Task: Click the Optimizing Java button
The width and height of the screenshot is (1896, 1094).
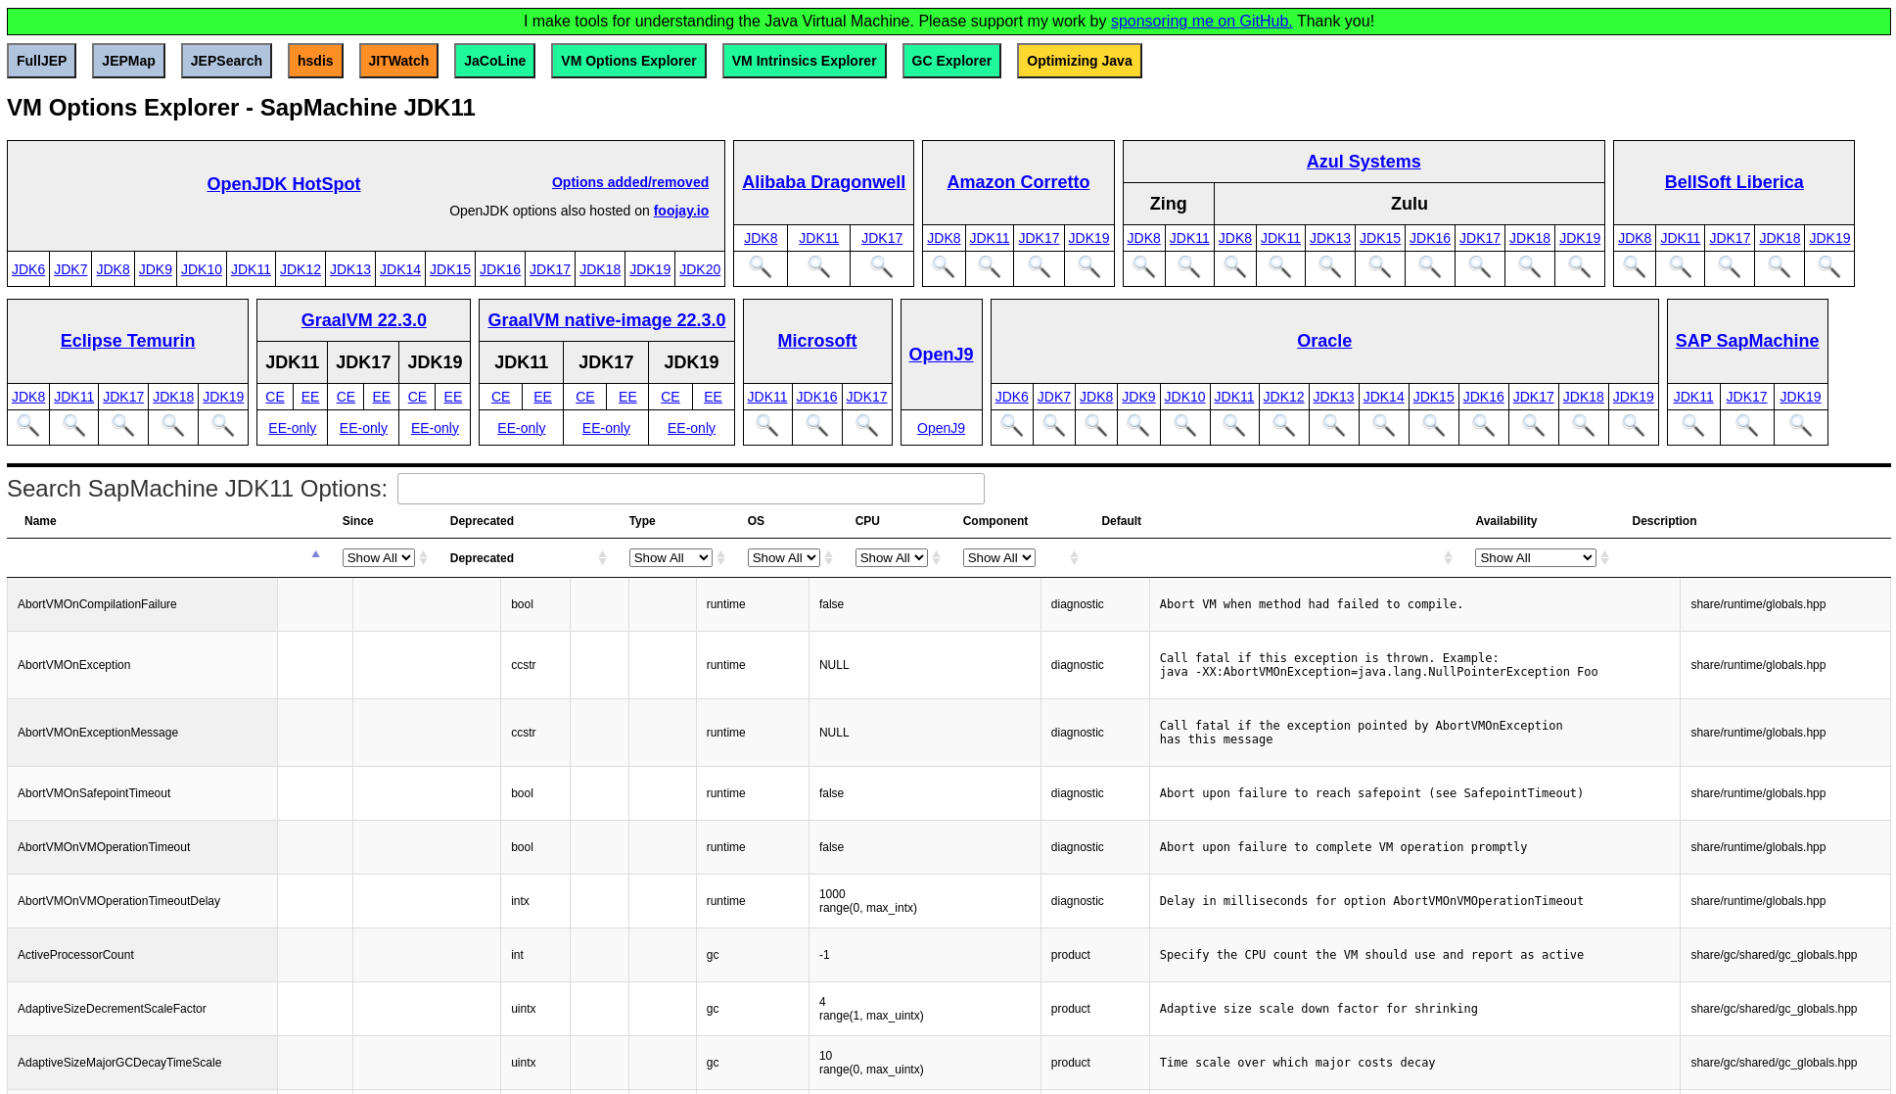Action: point(1079,61)
